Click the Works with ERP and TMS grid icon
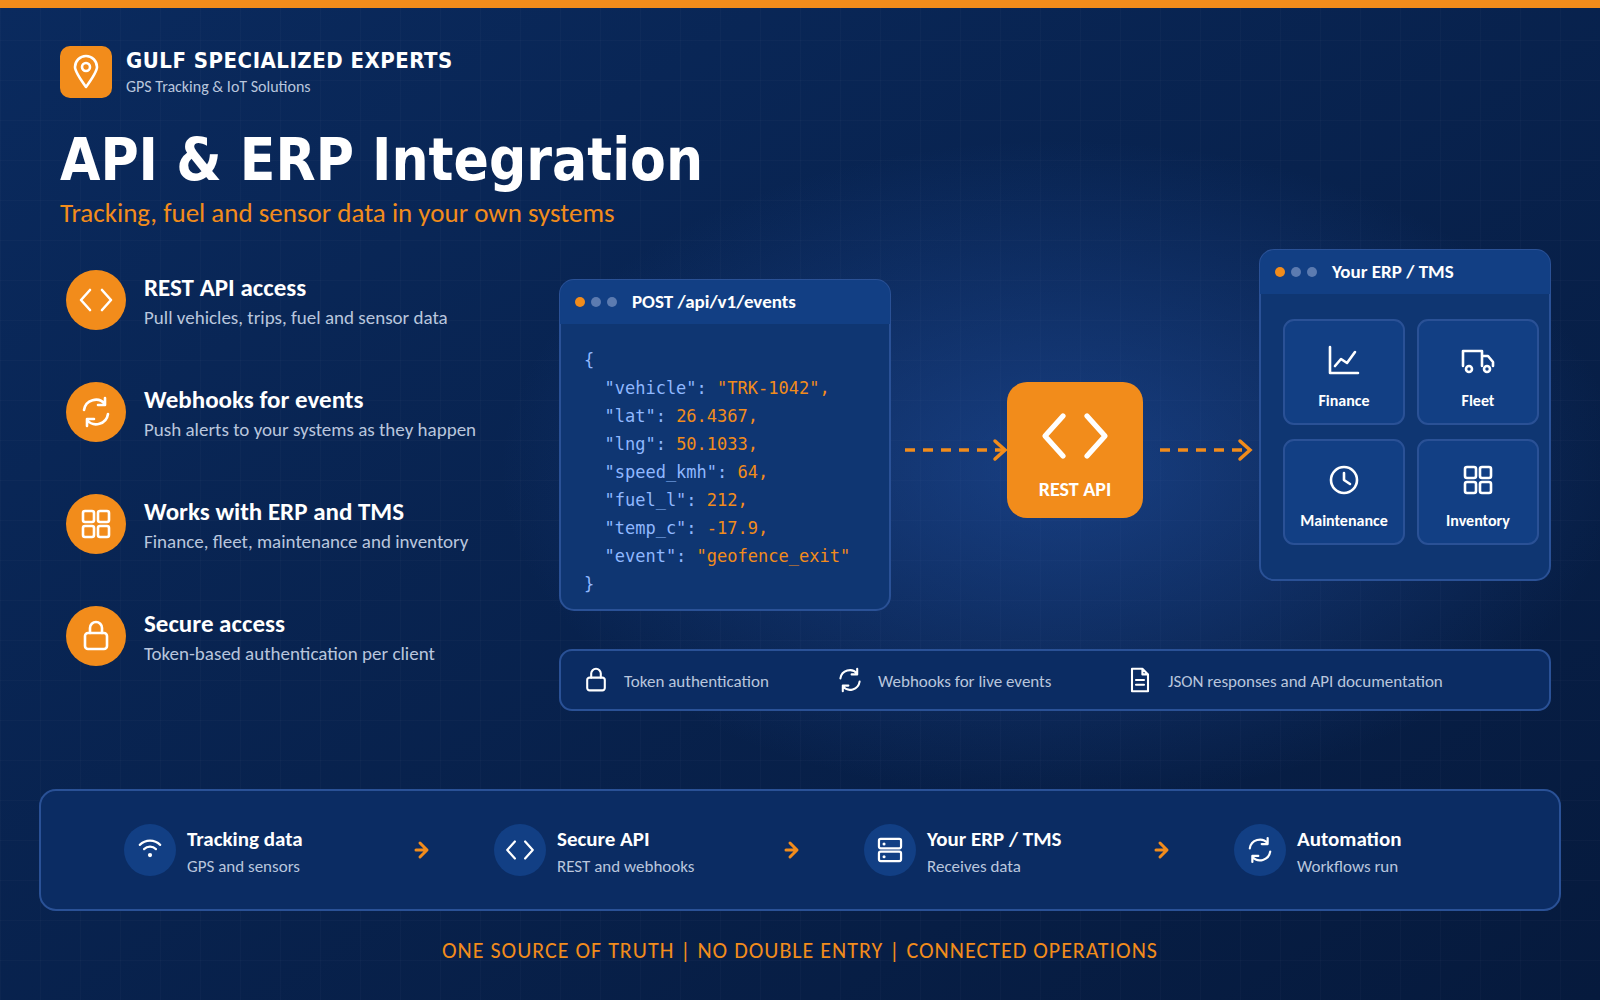Image resolution: width=1600 pixels, height=1000 pixels. click(96, 524)
